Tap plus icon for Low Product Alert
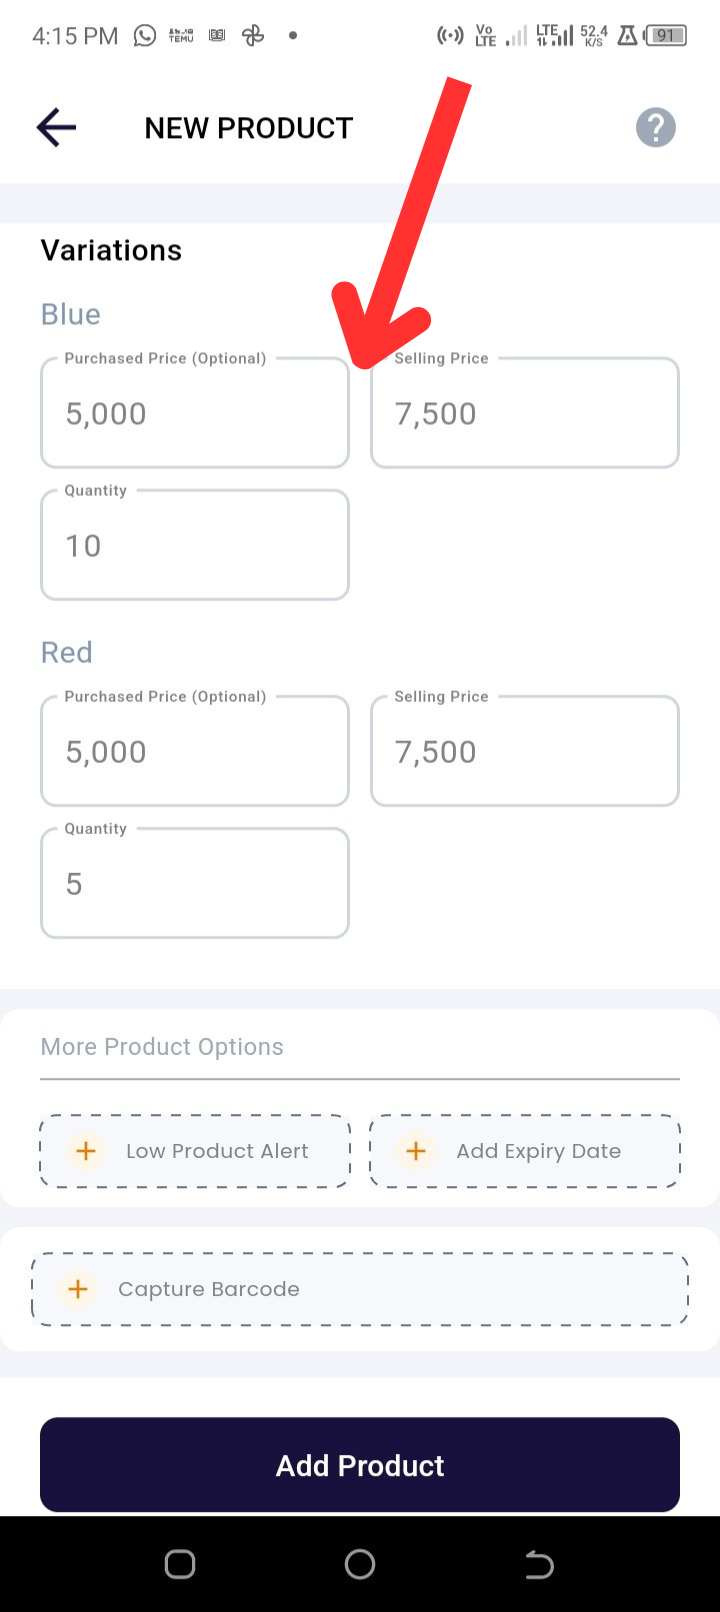Viewport: 720px width, 1612px height. point(86,1151)
